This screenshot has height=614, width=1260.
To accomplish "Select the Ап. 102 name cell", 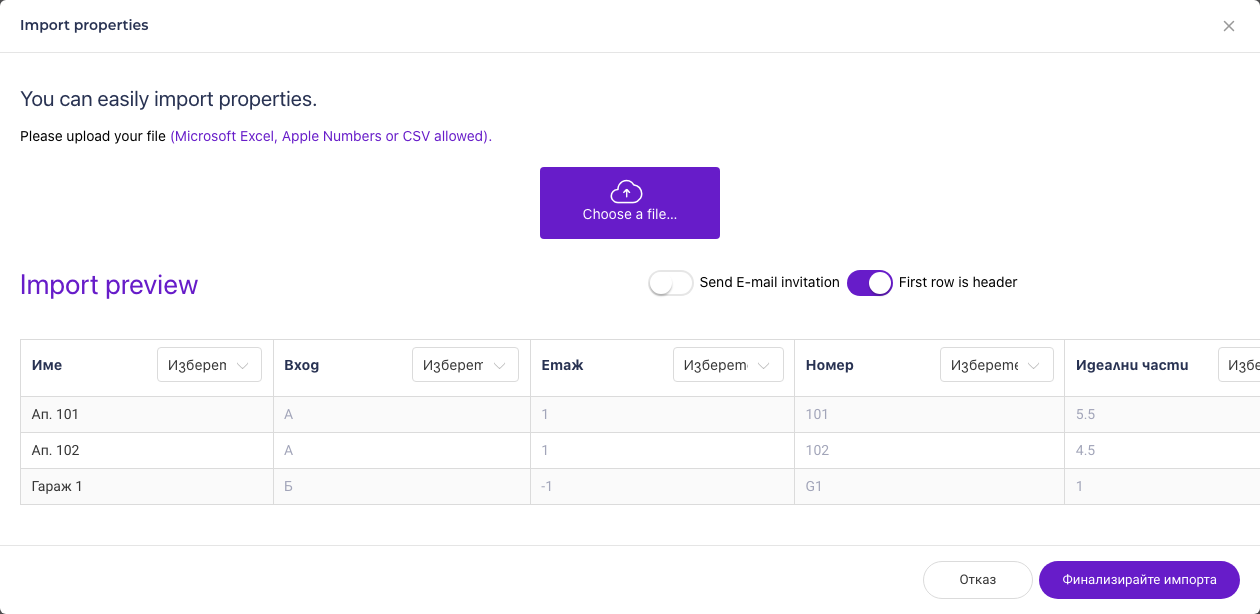I will click(x=147, y=450).
